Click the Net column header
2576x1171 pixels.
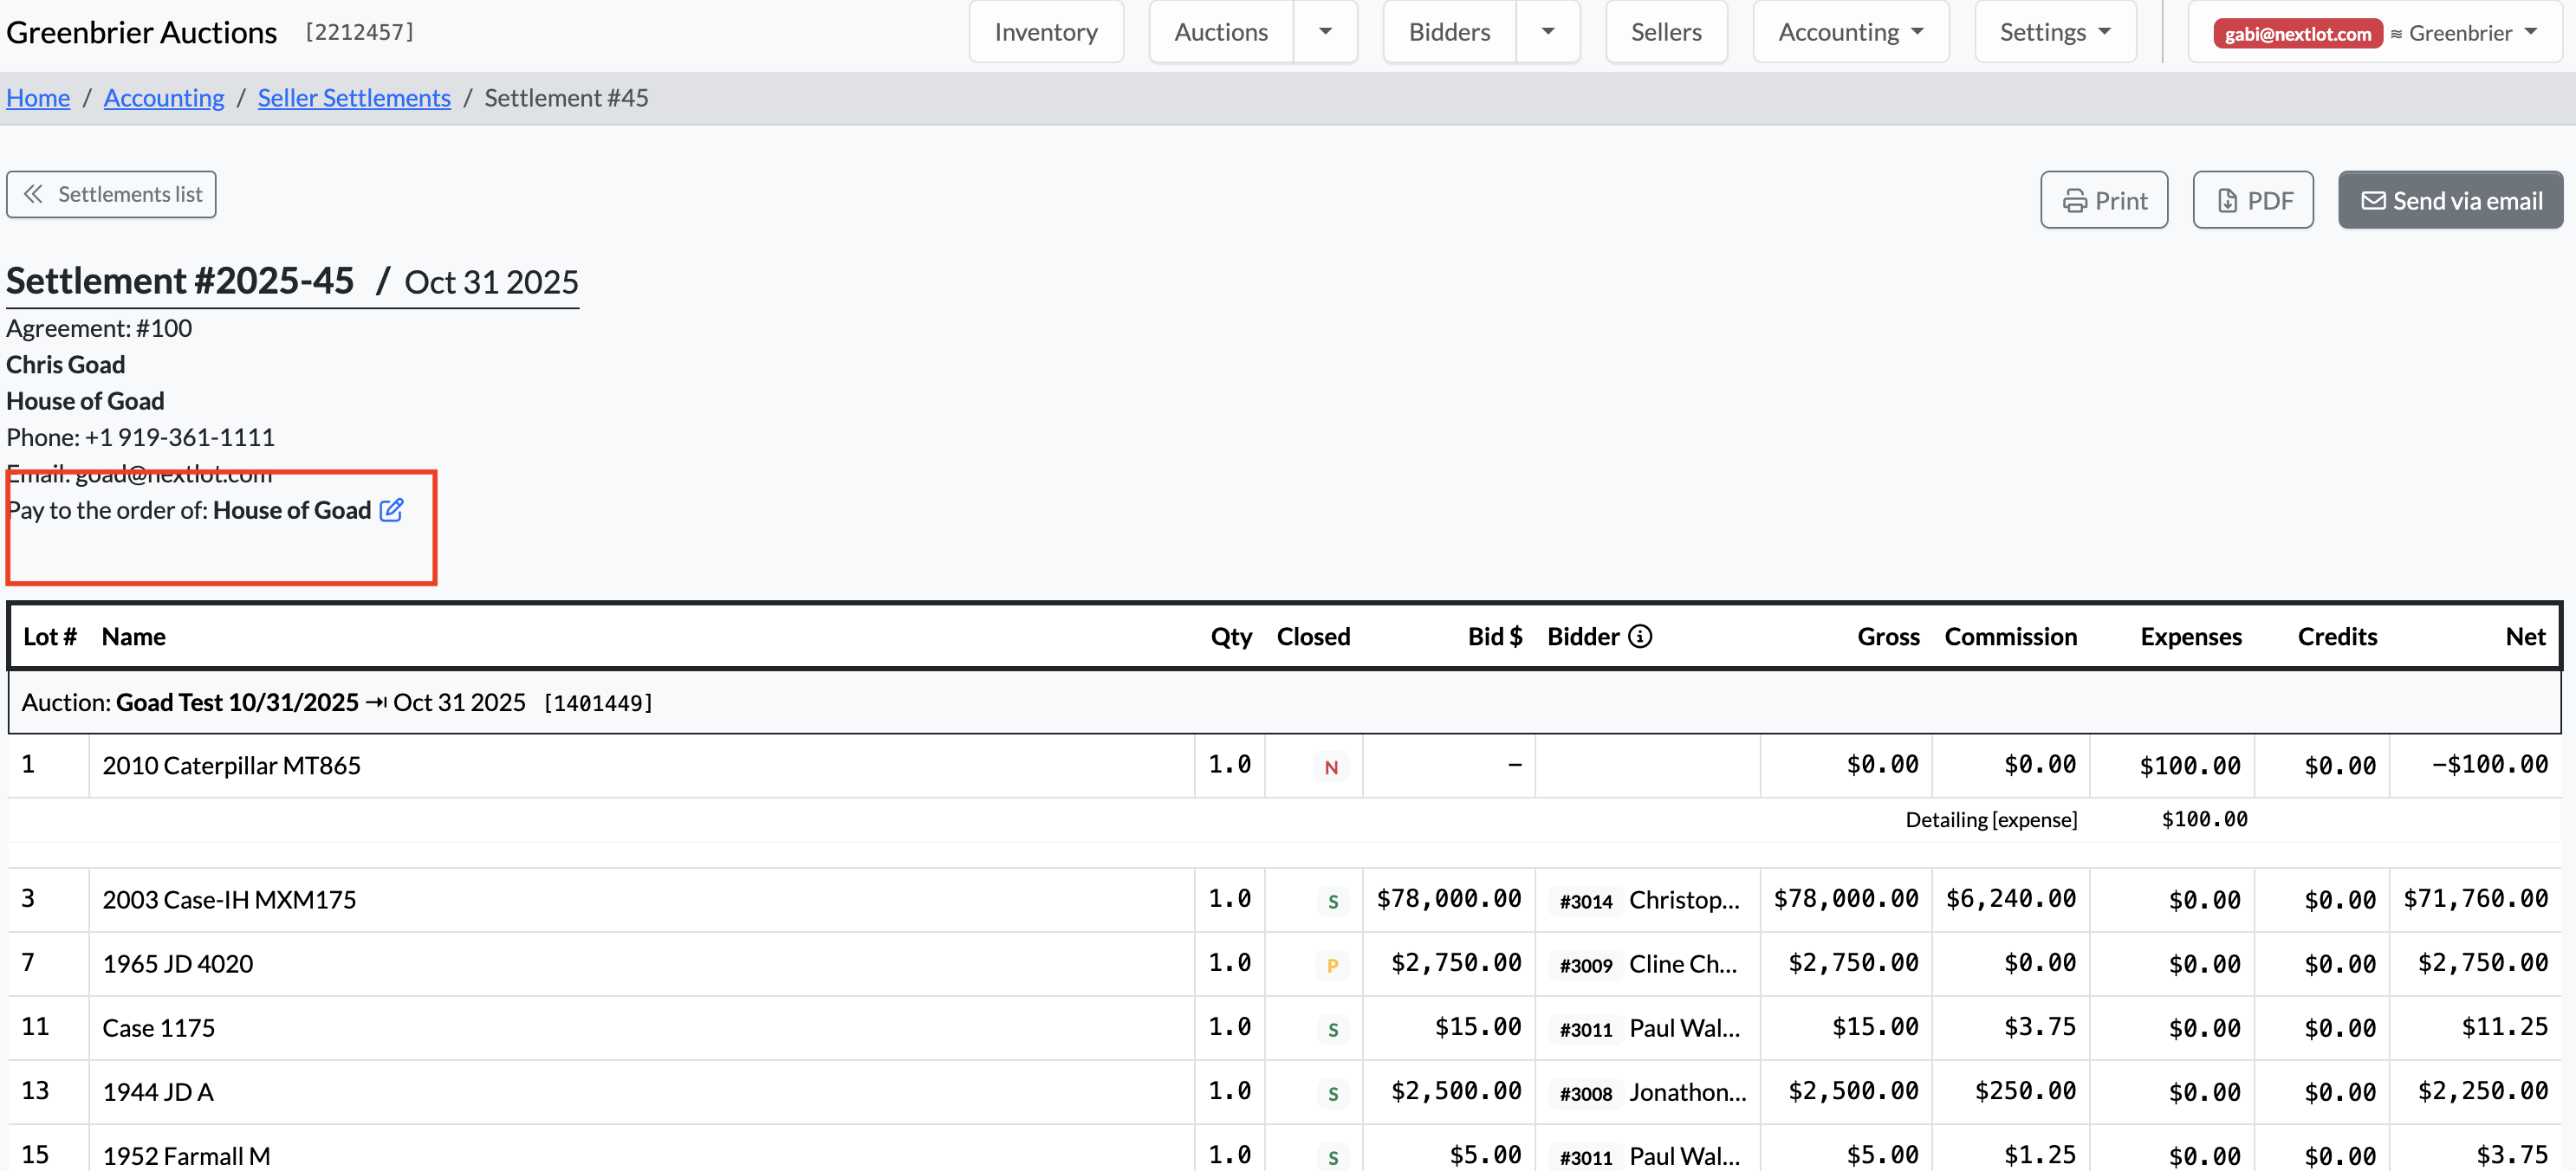(2525, 636)
